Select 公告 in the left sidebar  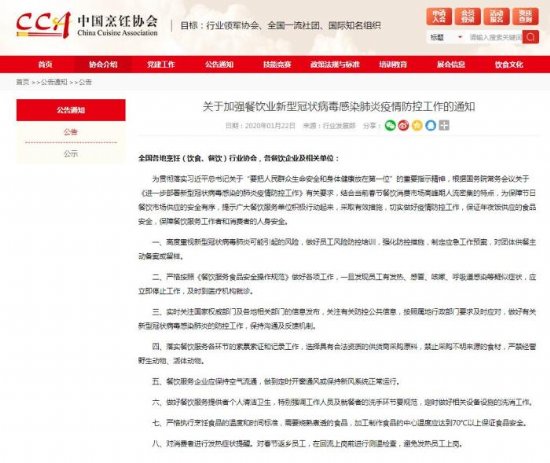pos(71,132)
